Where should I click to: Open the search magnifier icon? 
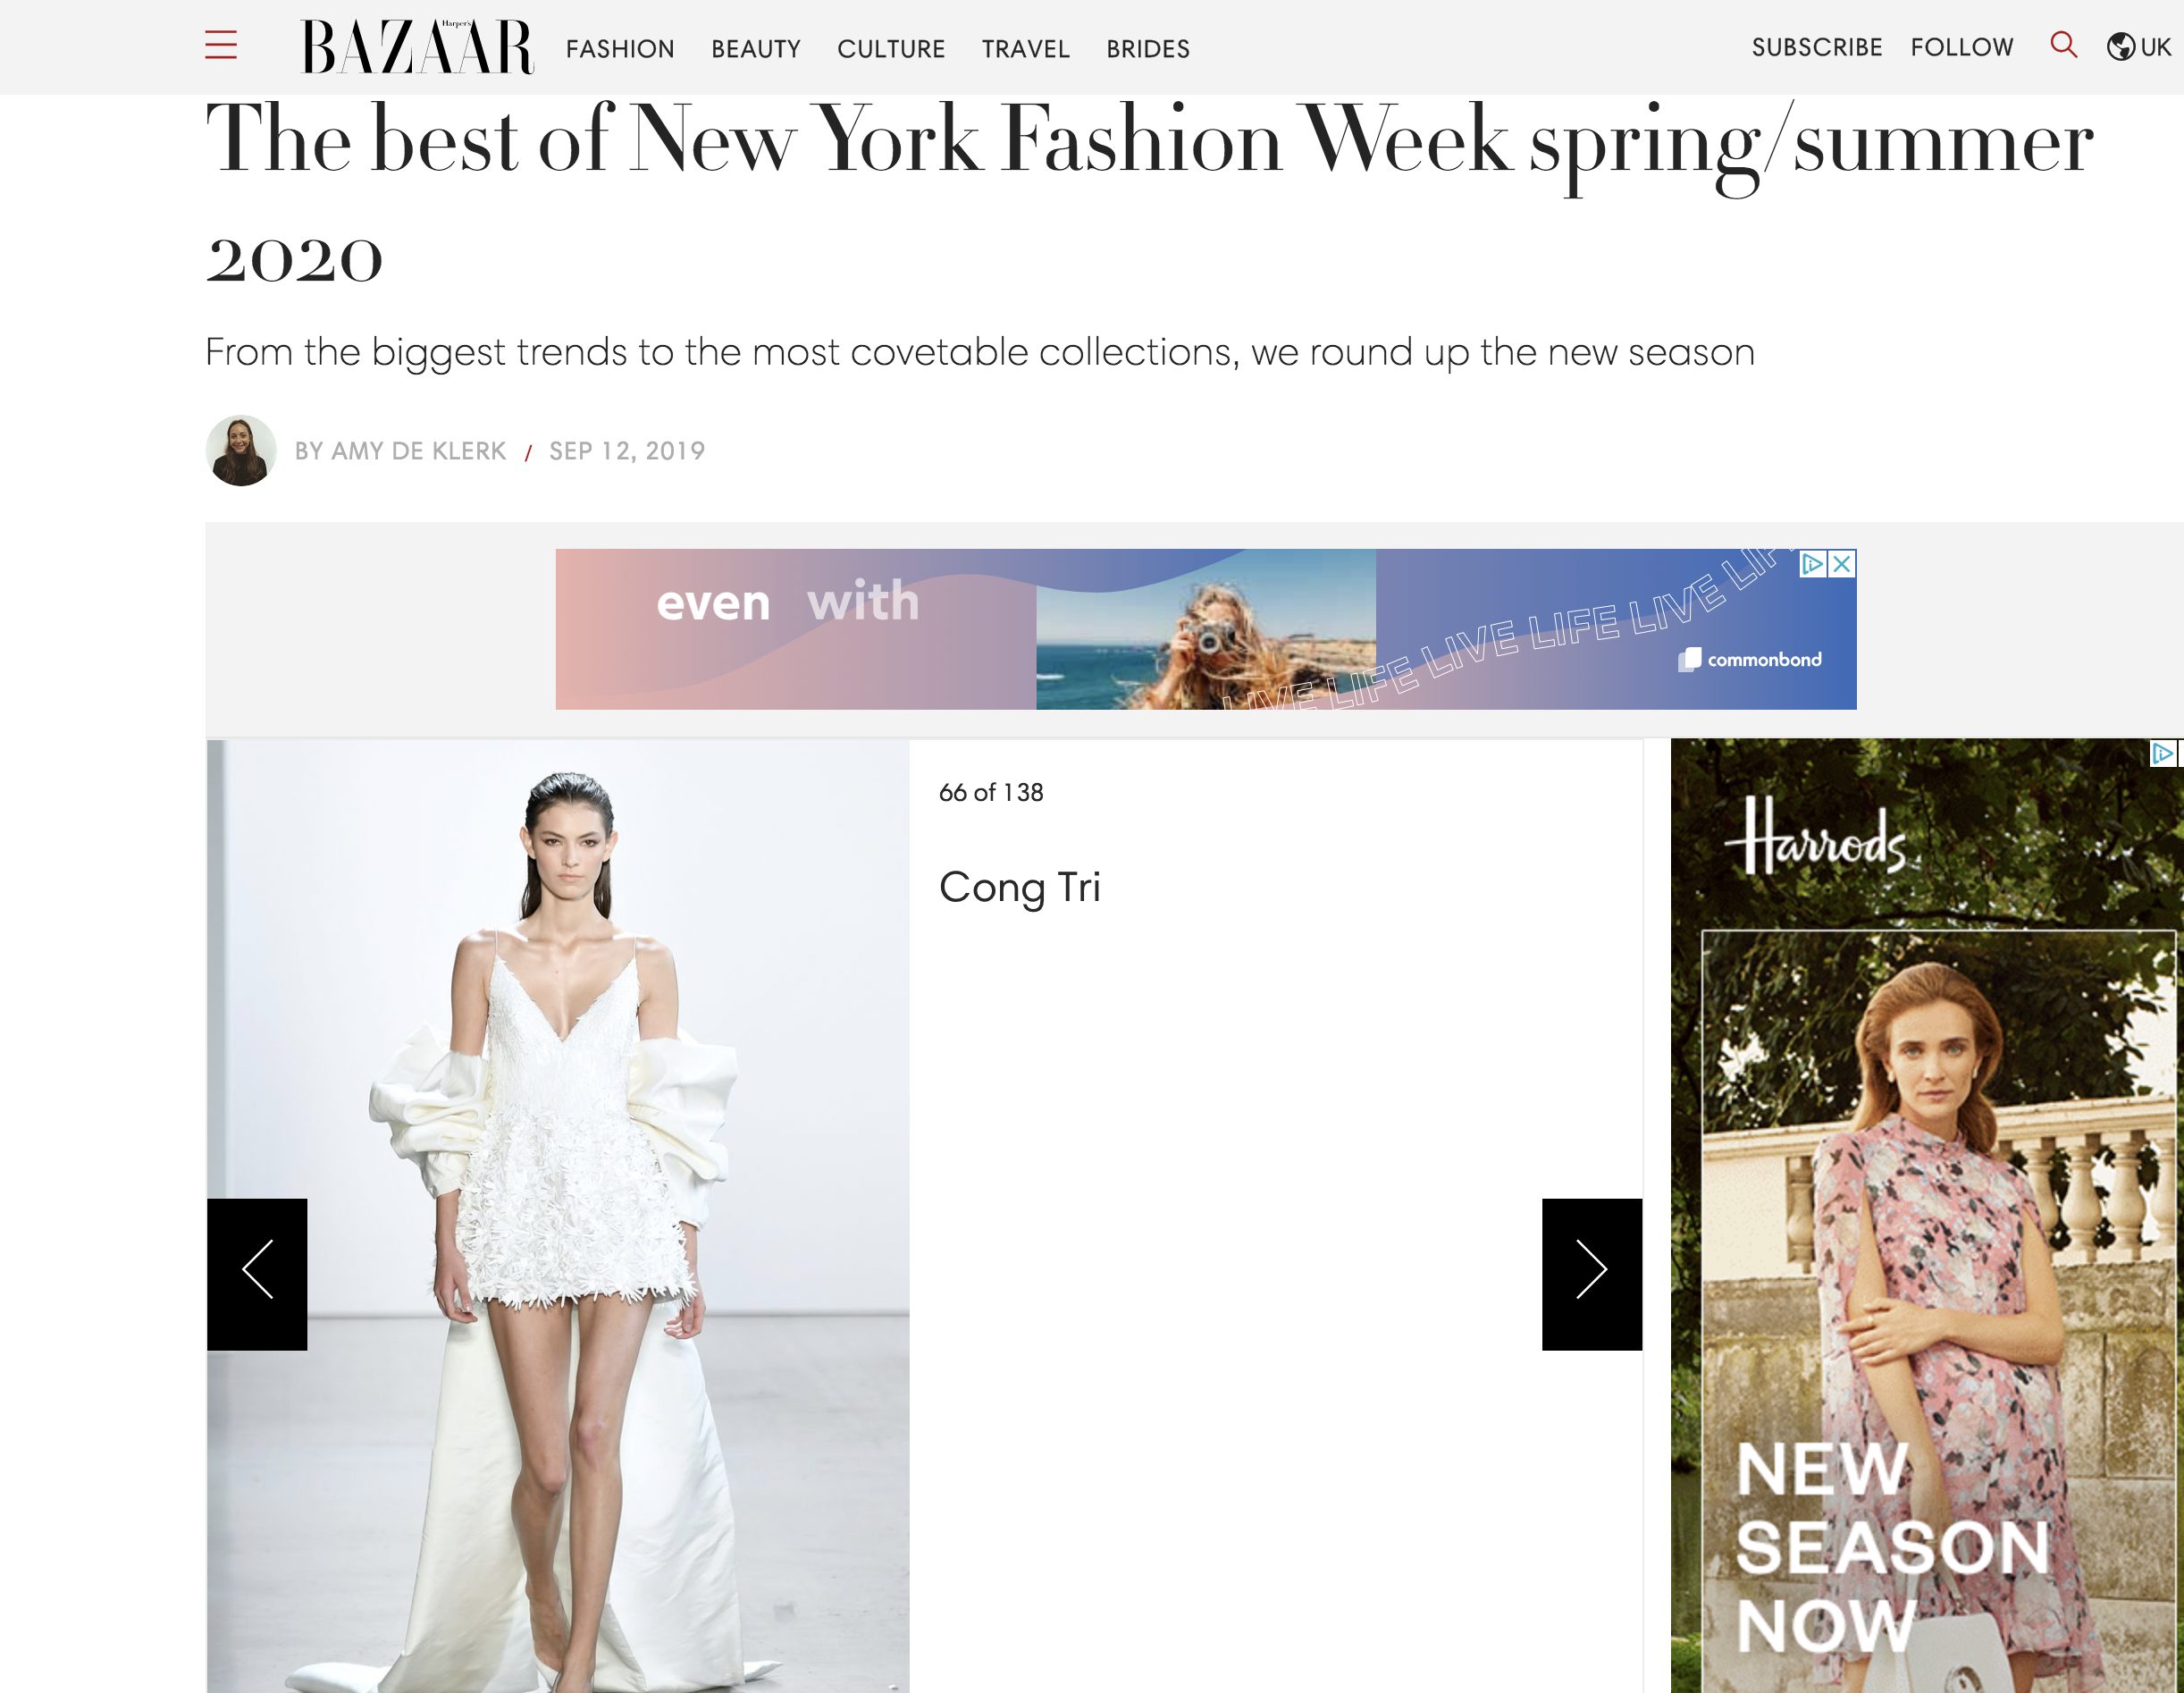click(2063, 45)
